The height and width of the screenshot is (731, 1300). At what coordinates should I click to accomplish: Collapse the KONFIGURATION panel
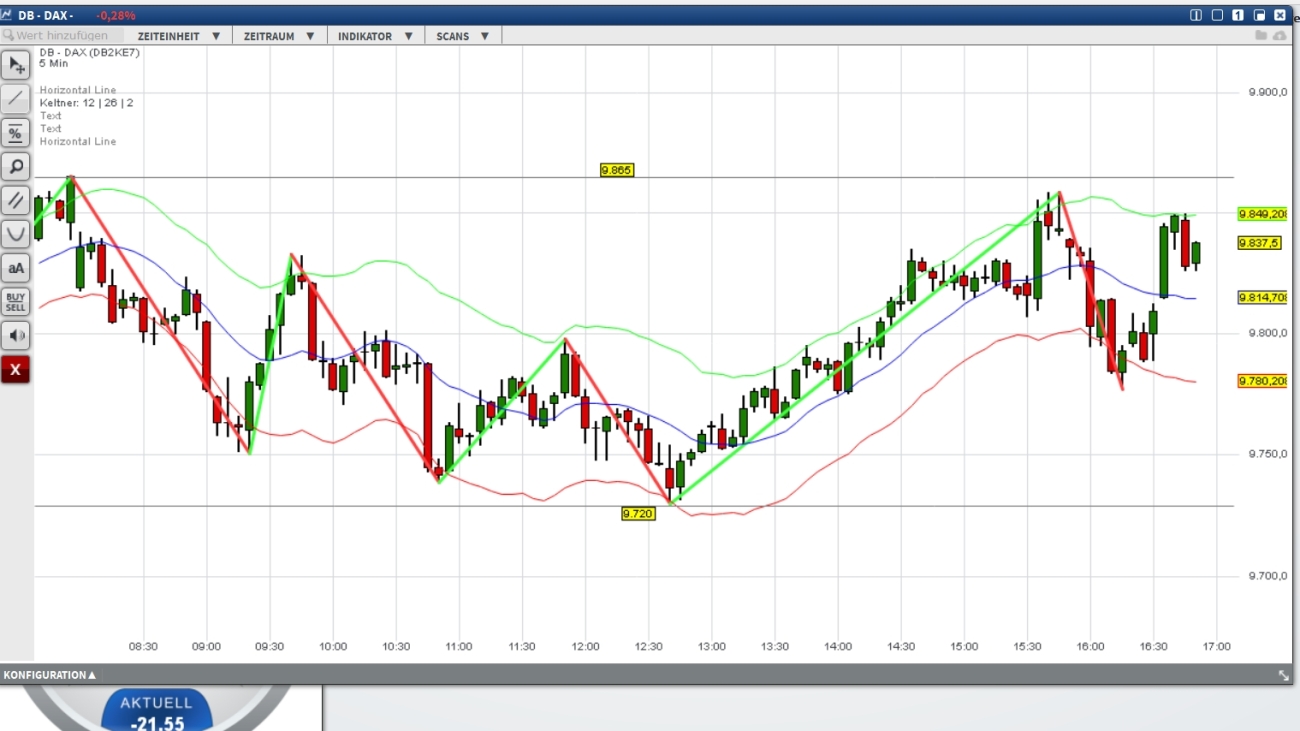click(x=49, y=674)
